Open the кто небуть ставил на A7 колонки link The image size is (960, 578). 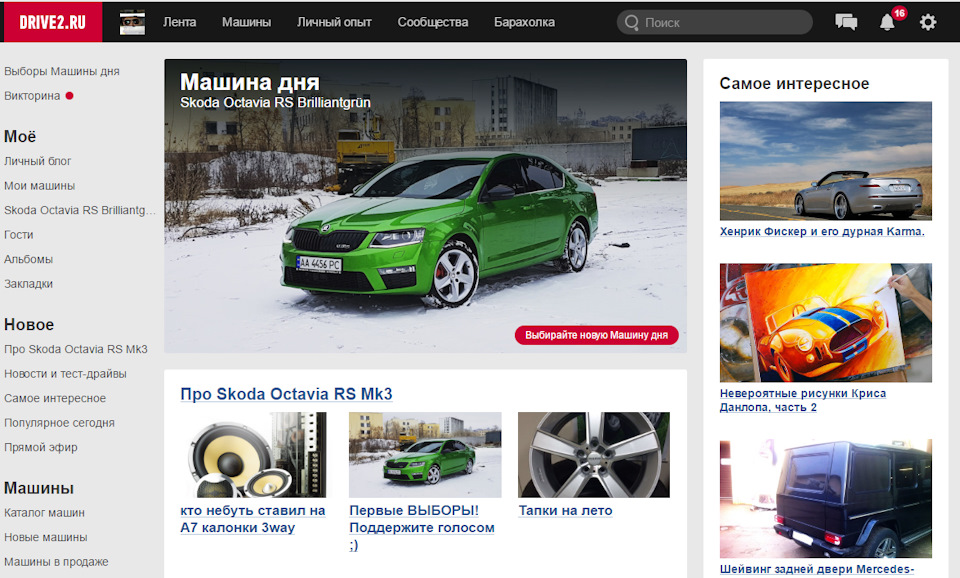pos(252,519)
